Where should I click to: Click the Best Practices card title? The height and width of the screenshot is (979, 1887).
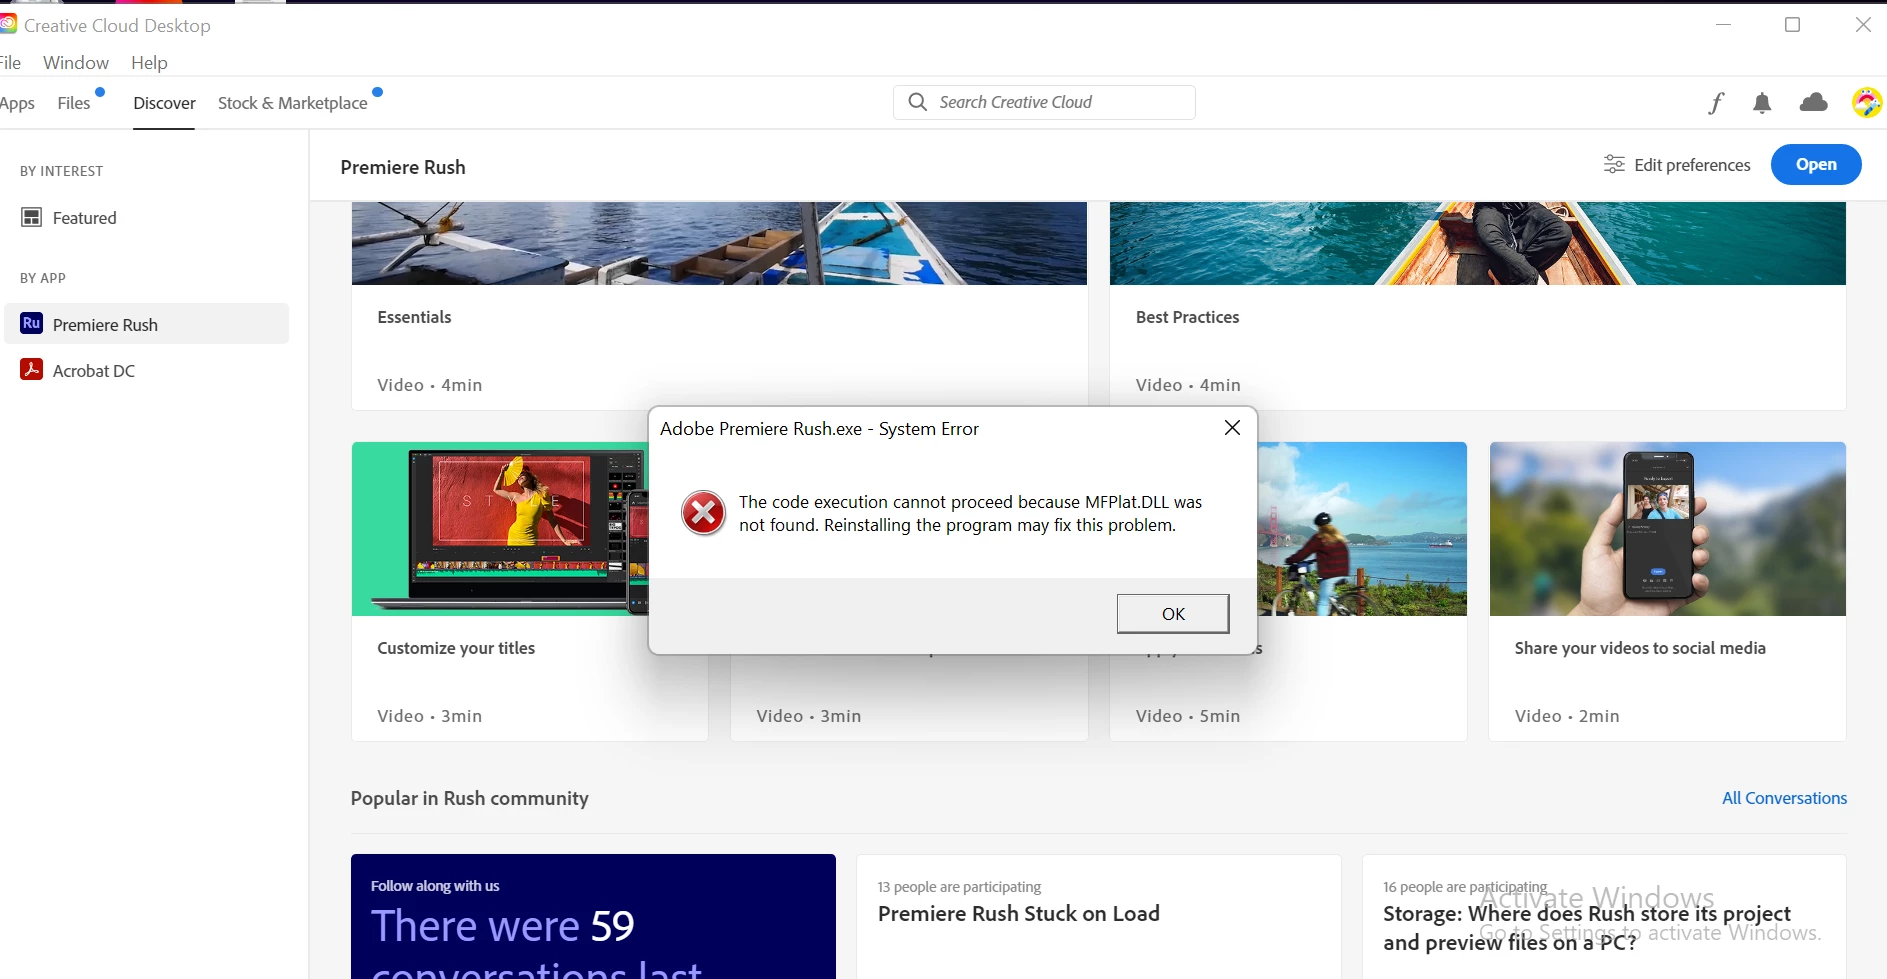1187,317
